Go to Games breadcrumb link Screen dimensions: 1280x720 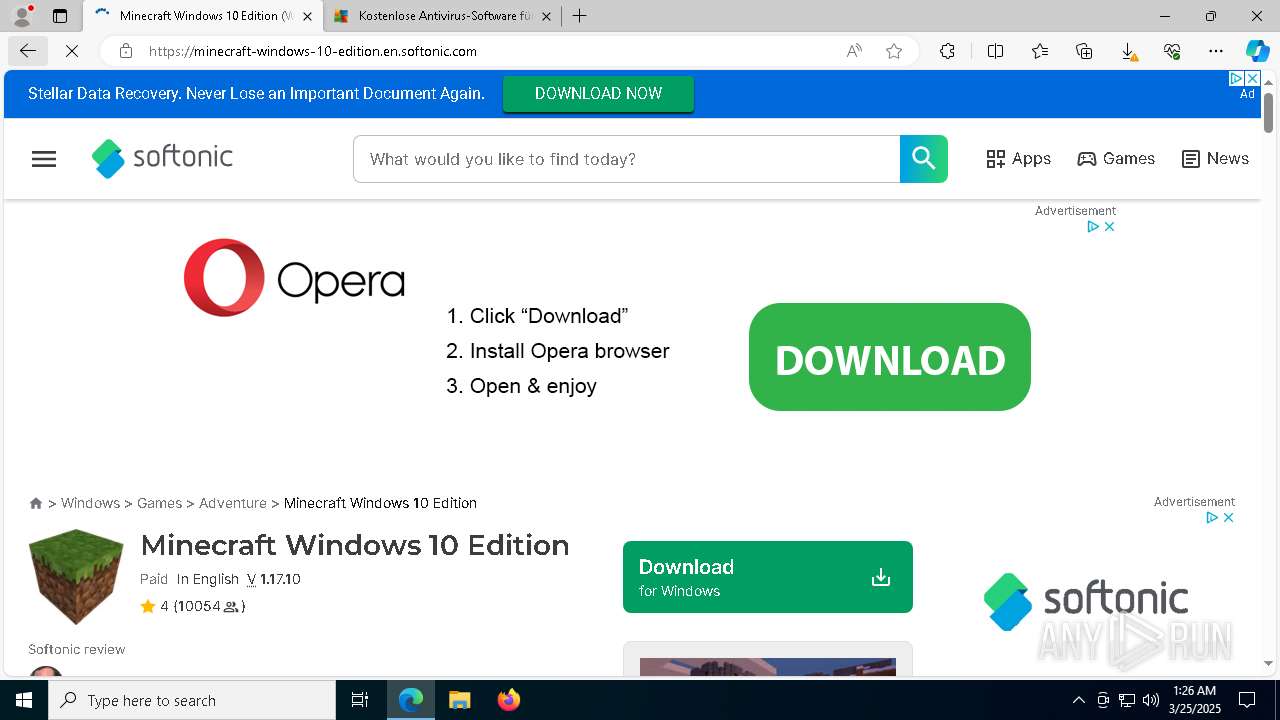(159, 503)
